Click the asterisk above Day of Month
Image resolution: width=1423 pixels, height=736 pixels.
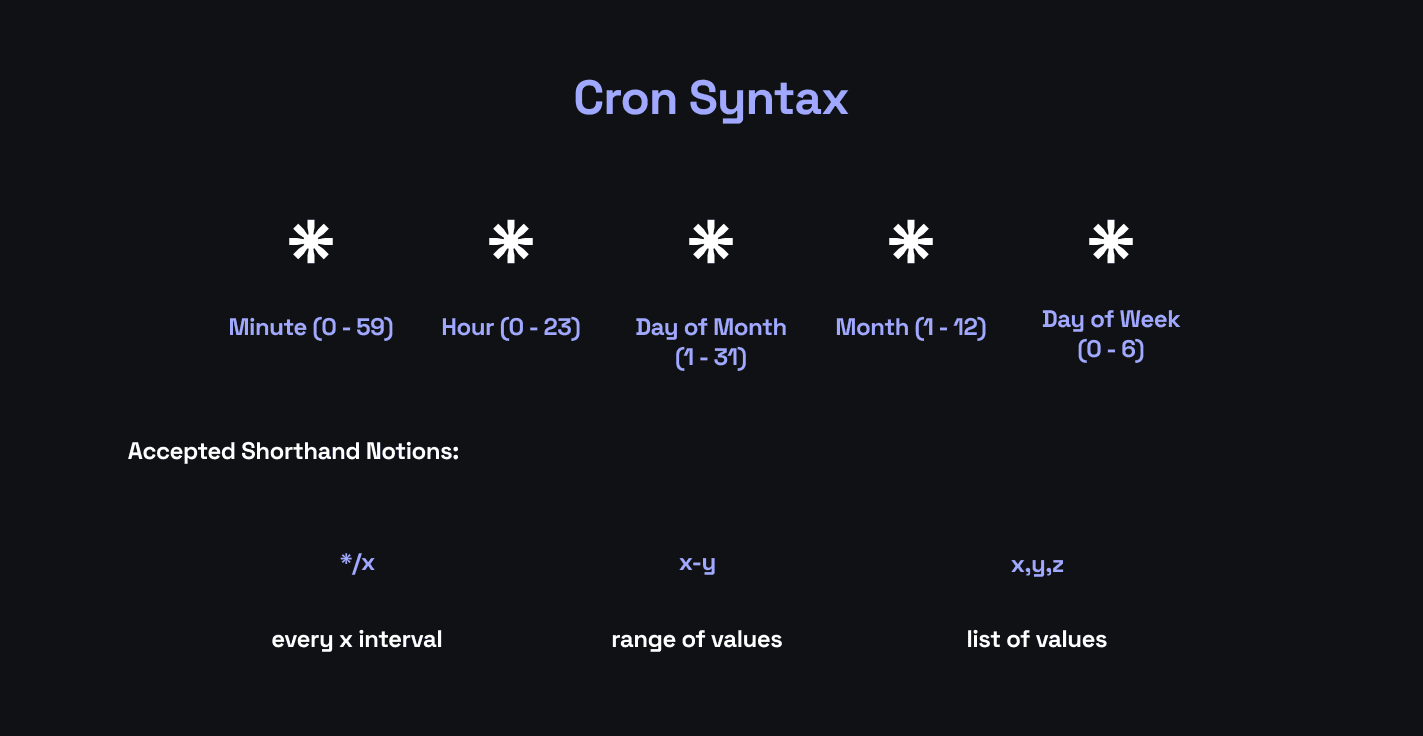(711, 243)
